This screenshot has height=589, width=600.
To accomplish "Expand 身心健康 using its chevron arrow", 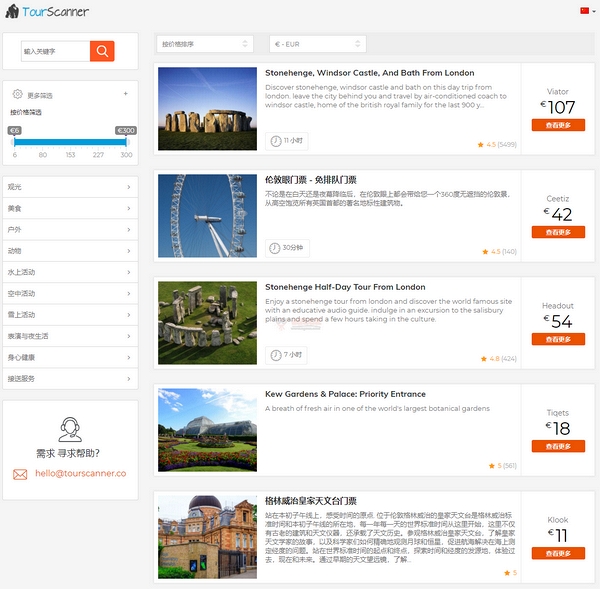I will click(x=129, y=357).
